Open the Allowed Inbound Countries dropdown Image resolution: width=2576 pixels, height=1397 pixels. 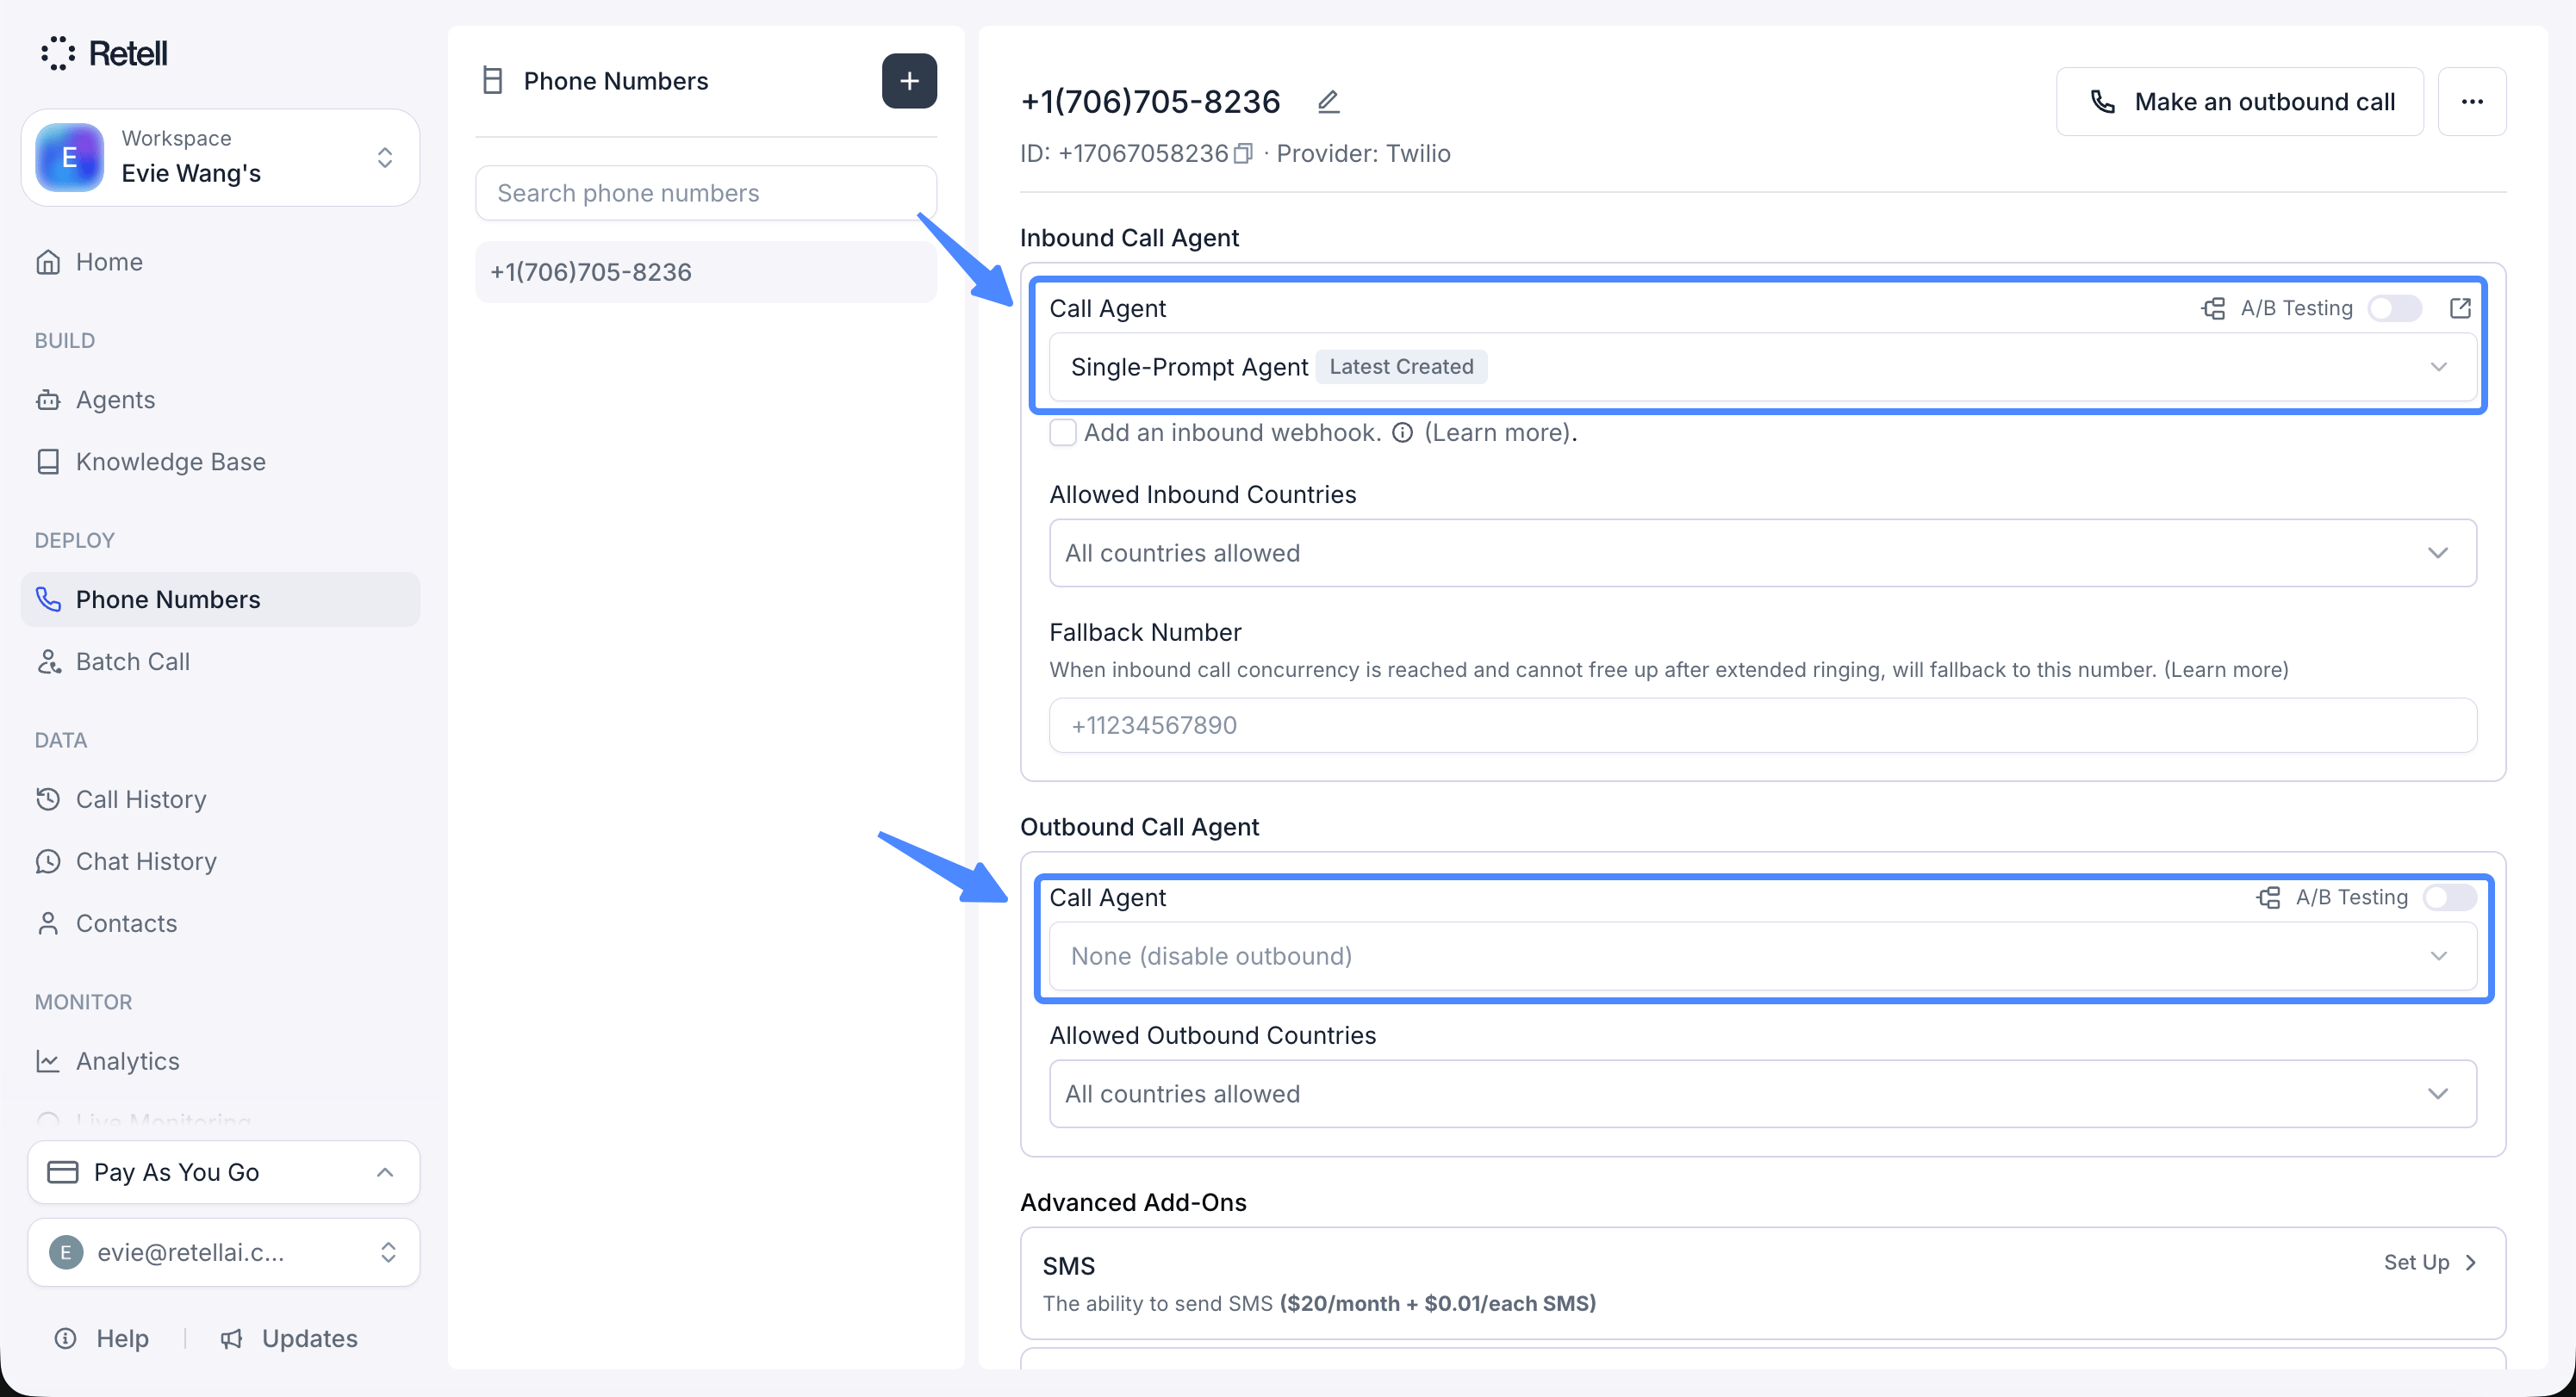[x=1762, y=553]
